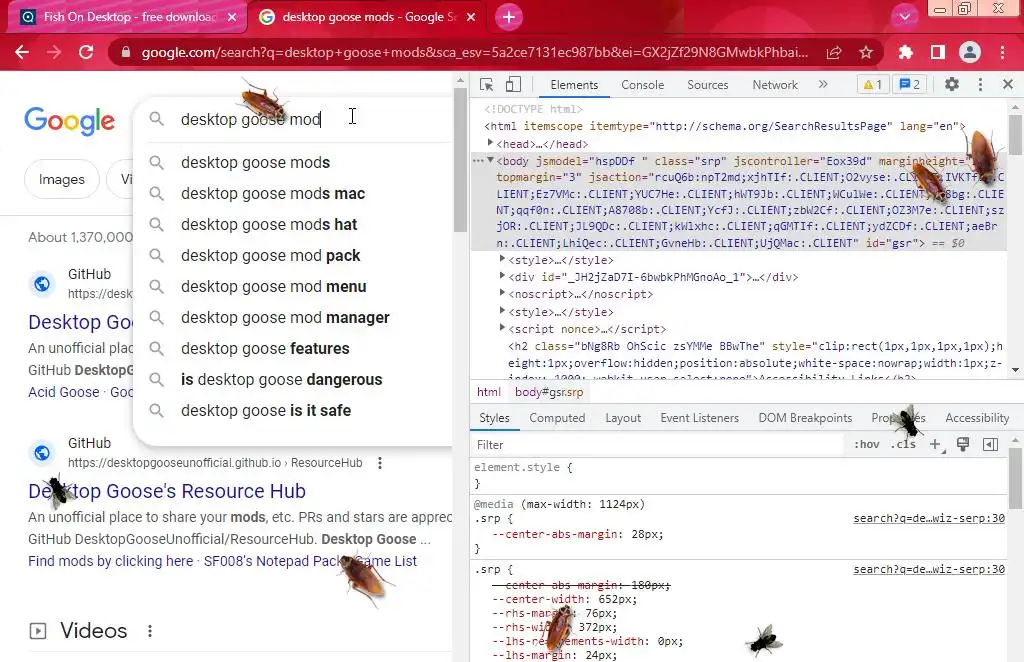1024x662 pixels.
Task: Open the DOM Breakpoints tab
Action: (805, 418)
